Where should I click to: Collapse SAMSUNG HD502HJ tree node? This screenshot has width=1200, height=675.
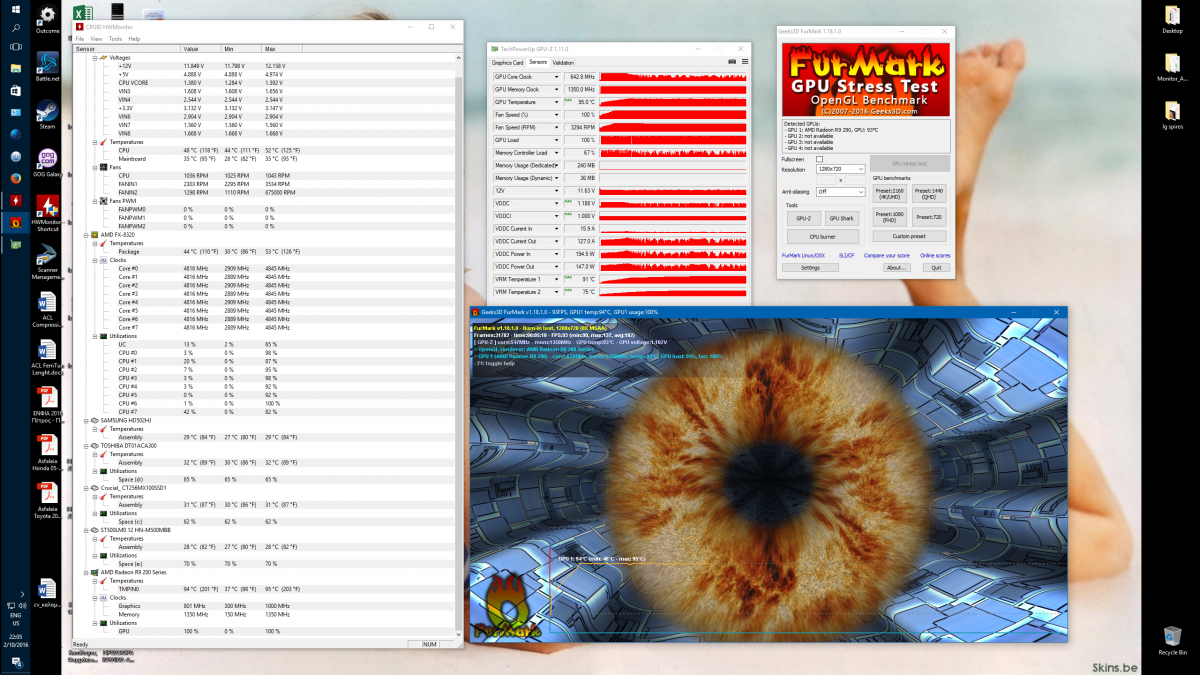point(86,420)
